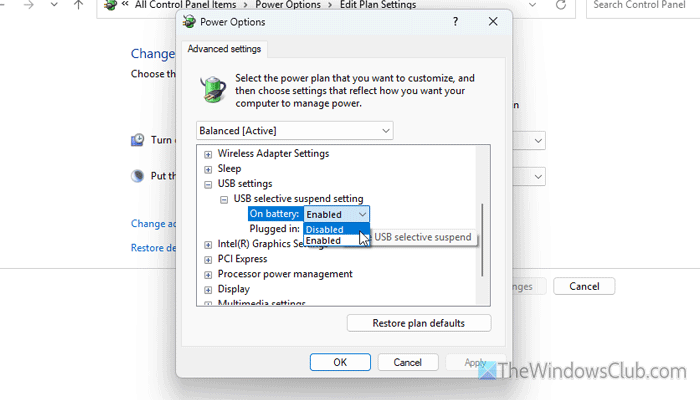Screen dimensions: 700x400
Task: Collapse USB selective suspend setting node
Action: pyautogui.click(x=224, y=200)
